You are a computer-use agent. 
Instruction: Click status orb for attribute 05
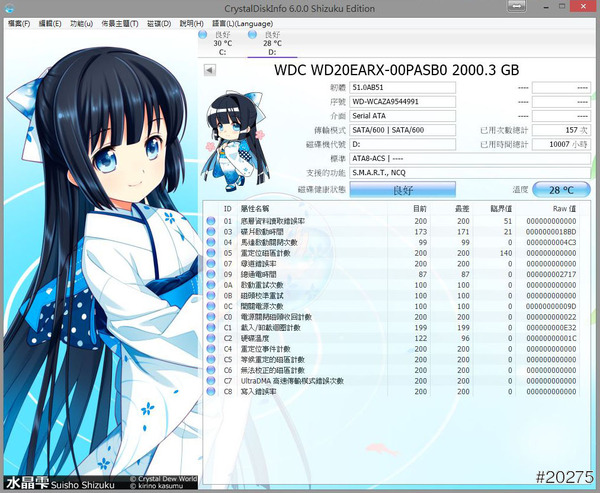coord(209,252)
